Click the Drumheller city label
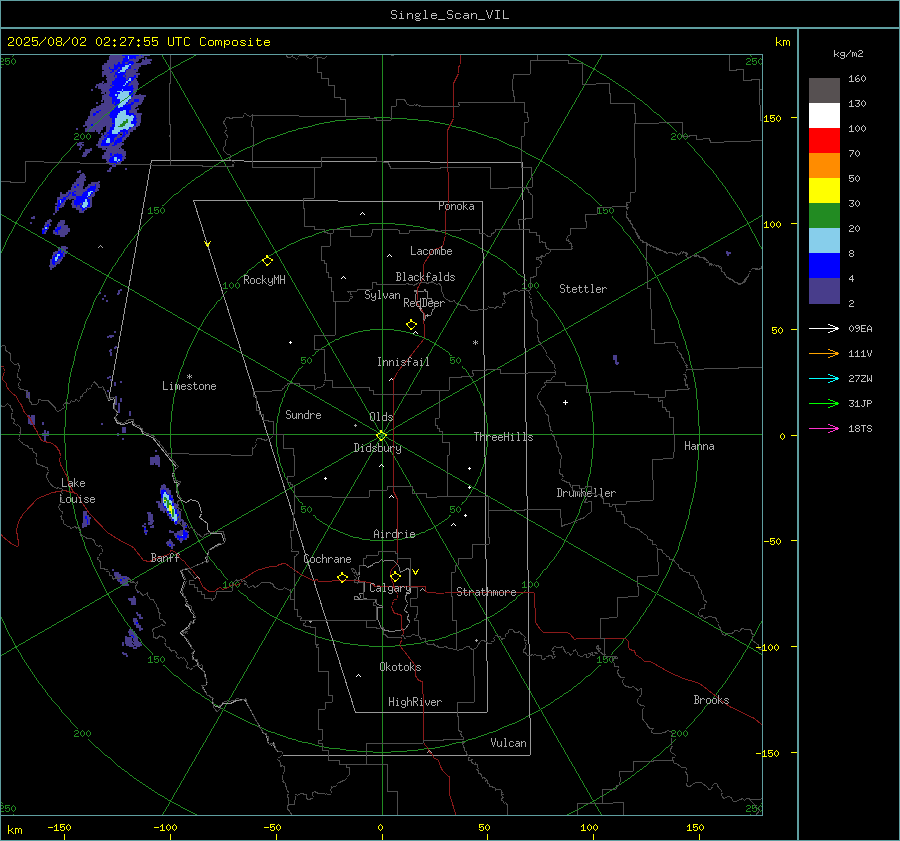 pos(586,493)
